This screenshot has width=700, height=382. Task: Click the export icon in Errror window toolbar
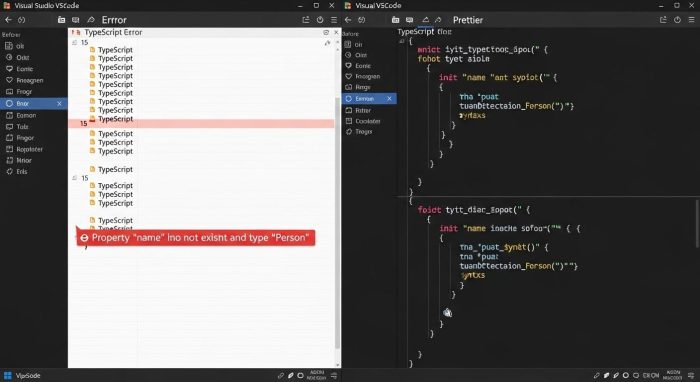[x=306, y=20]
